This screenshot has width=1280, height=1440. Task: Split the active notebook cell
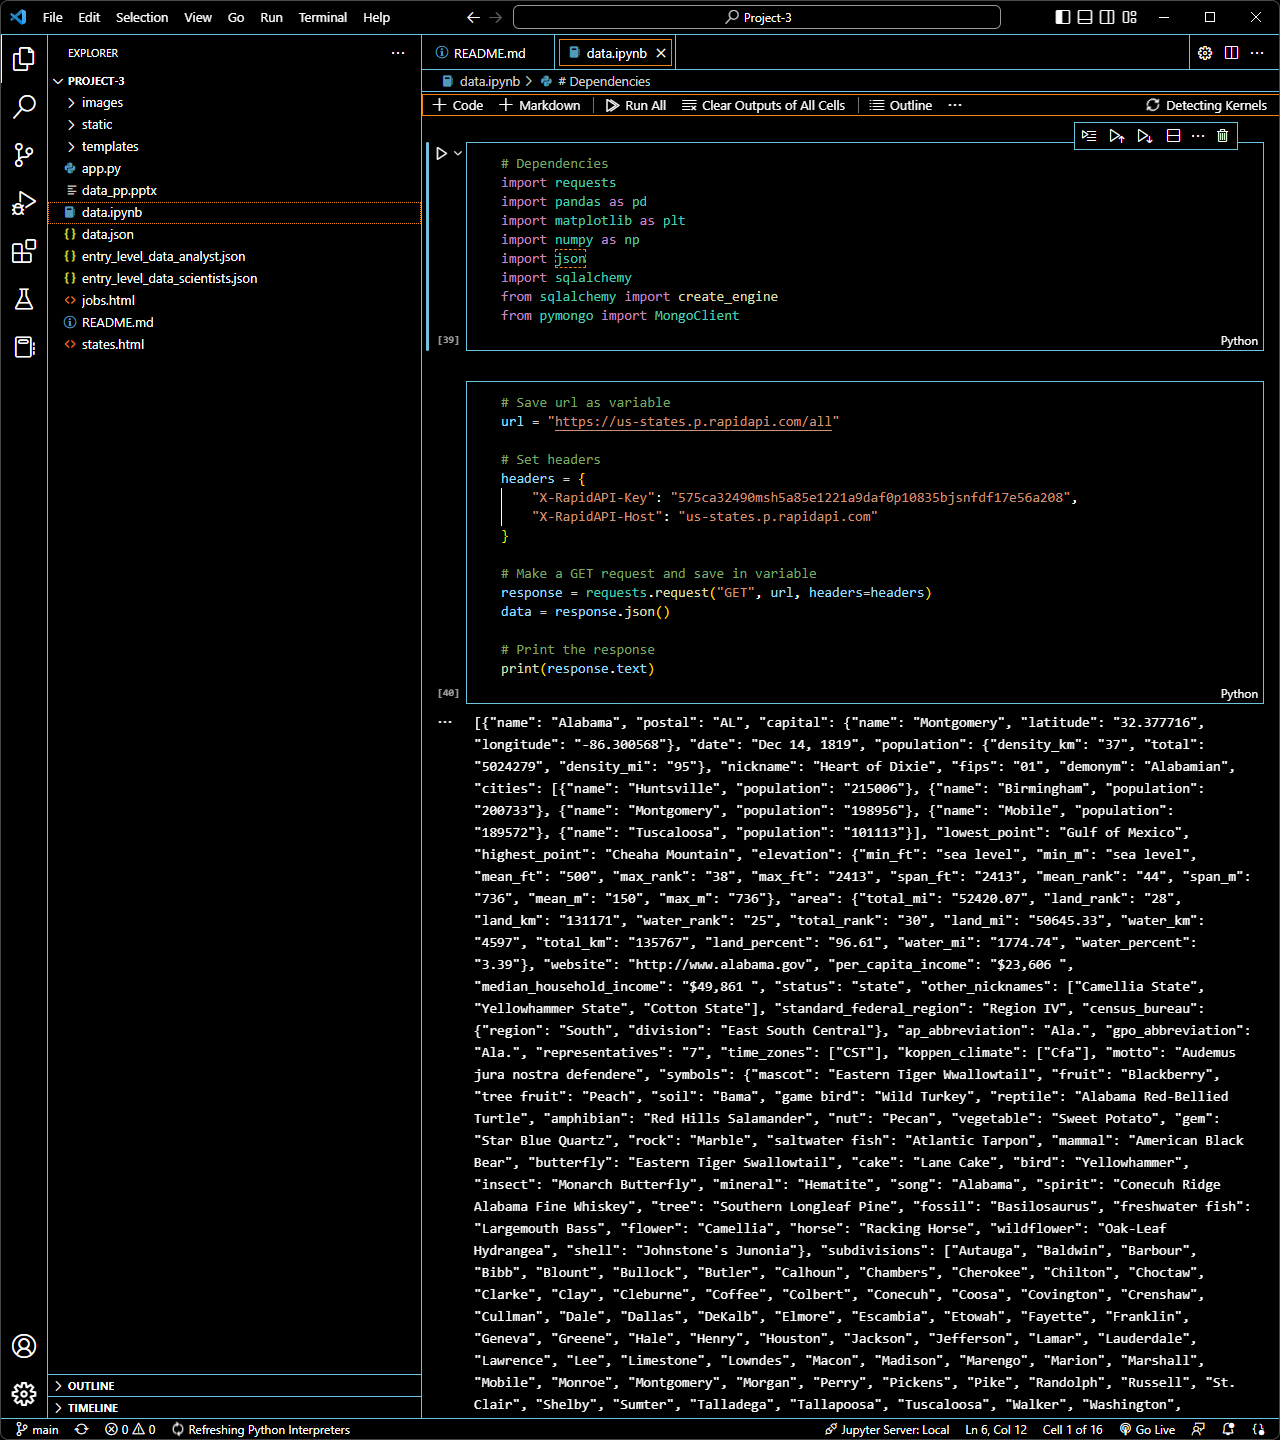(x=1173, y=135)
